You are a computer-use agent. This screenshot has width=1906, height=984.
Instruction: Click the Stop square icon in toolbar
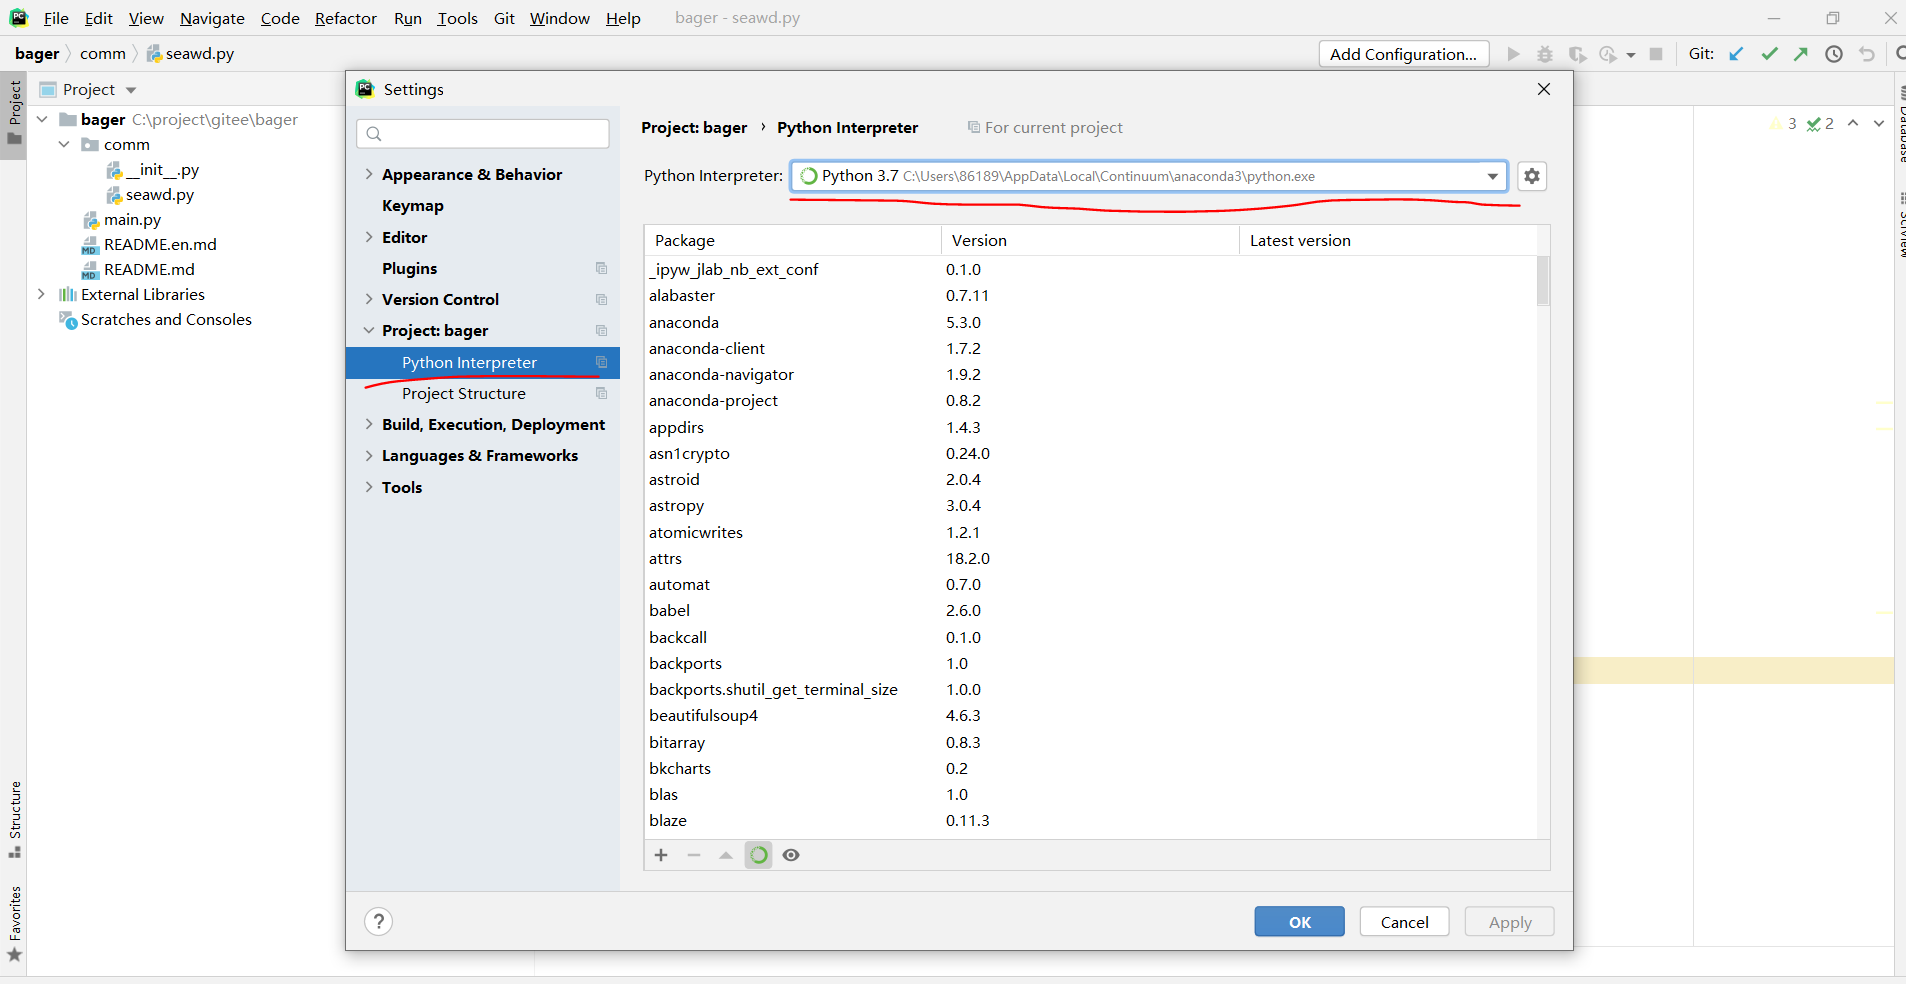1656,54
